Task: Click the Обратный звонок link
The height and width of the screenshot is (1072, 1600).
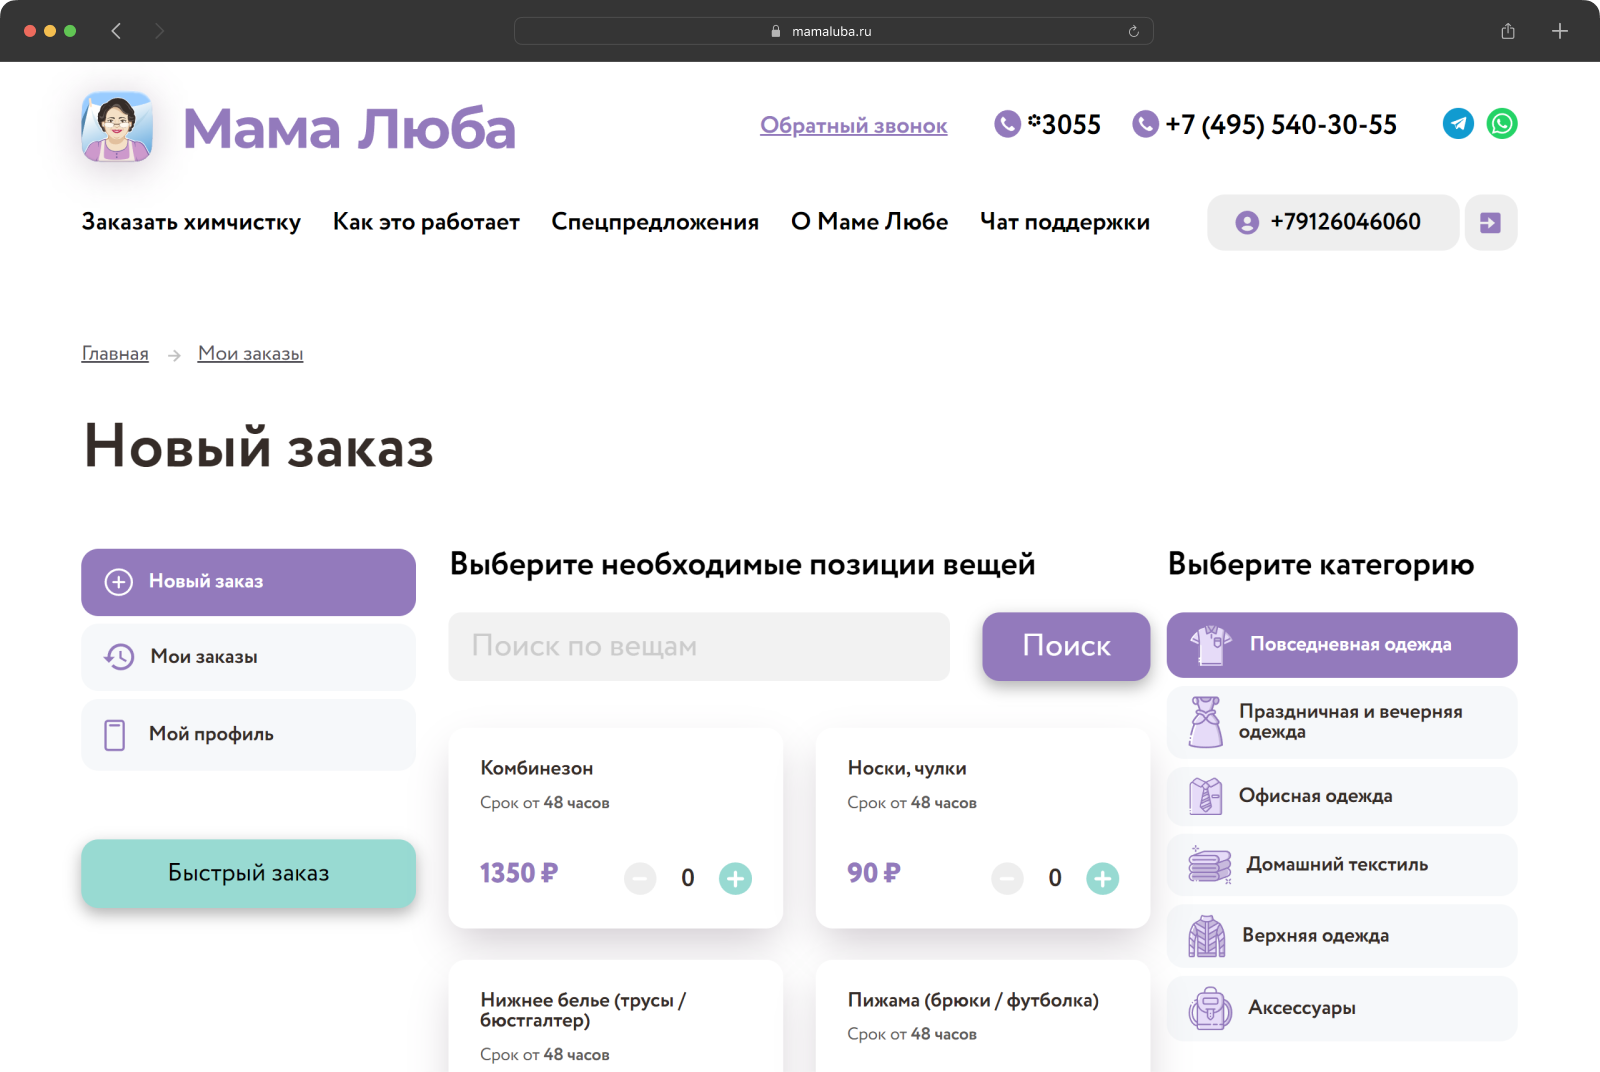Action: (x=853, y=126)
